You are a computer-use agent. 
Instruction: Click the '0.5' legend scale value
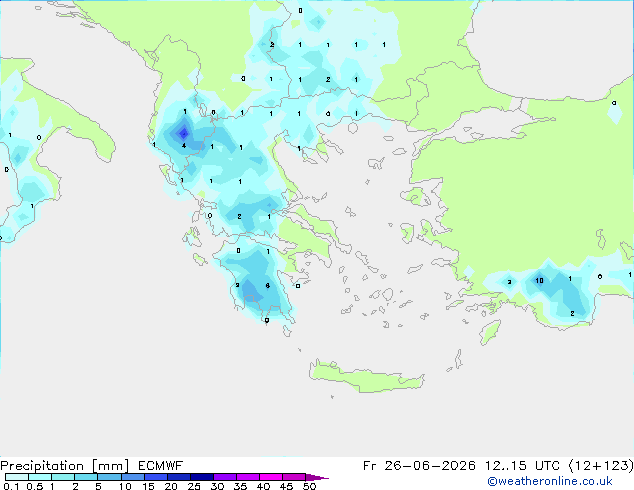(x=35, y=486)
